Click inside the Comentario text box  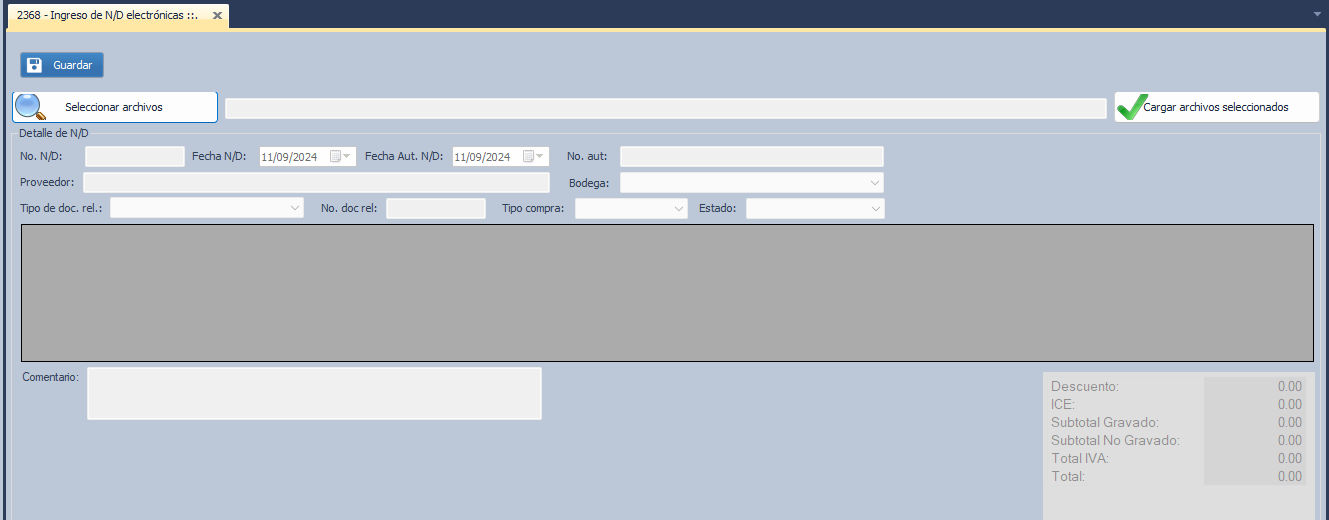tap(314, 393)
